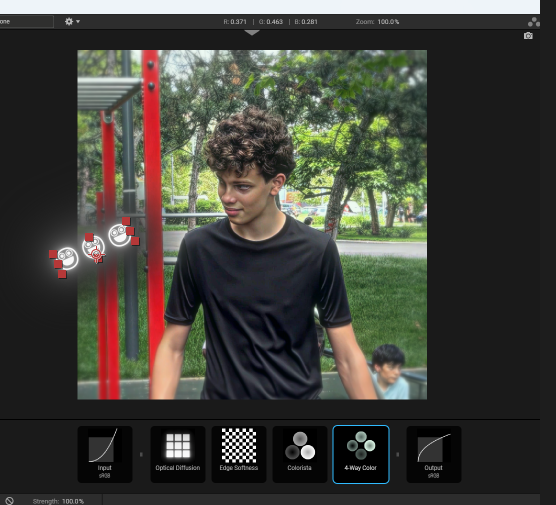This screenshot has width=556, height=505.
Task: Select the 4-Way Color tool
Action: pyautogui.click(x=361, y=454)
